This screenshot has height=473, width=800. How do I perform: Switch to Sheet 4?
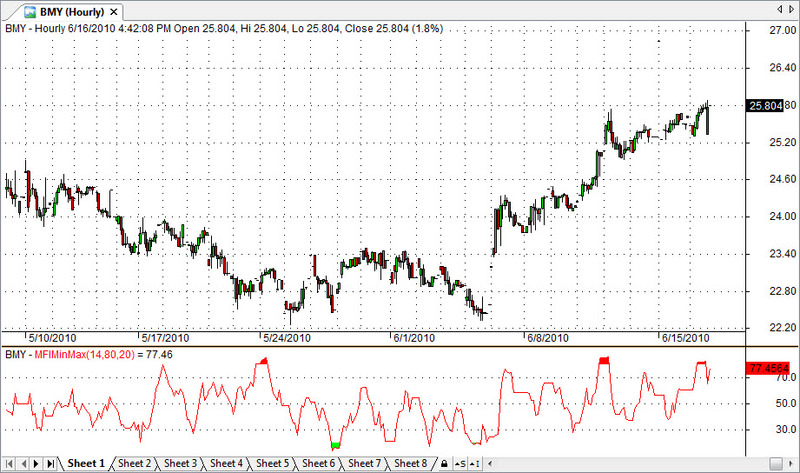pyautogui.click(x=226, y=463)
